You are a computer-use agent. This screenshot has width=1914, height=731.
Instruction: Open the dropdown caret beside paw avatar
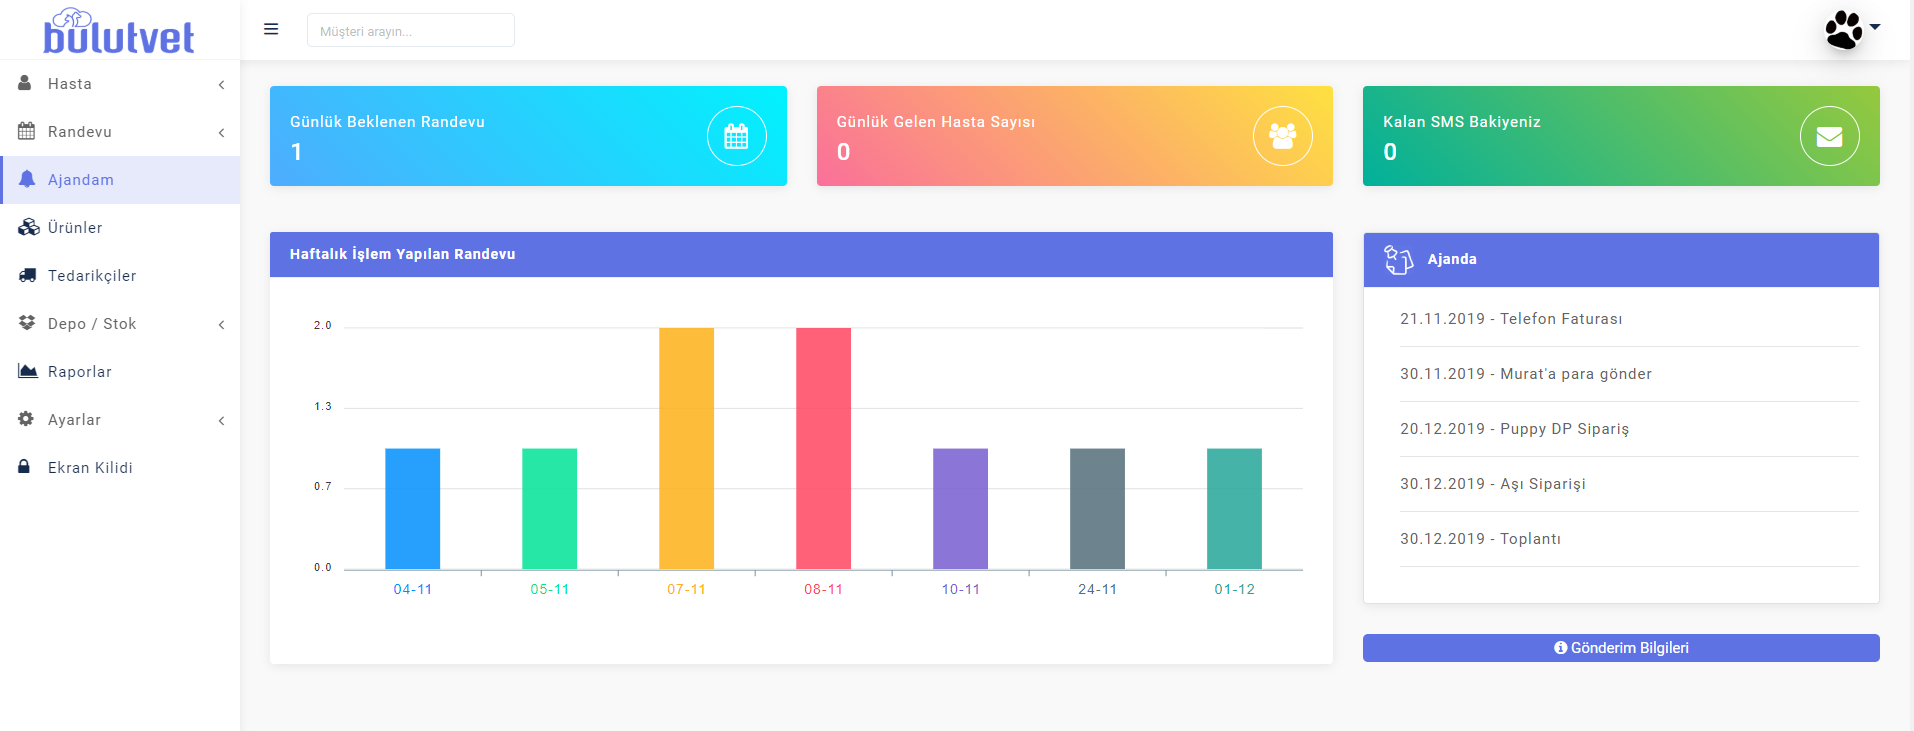coord(1875,27)
